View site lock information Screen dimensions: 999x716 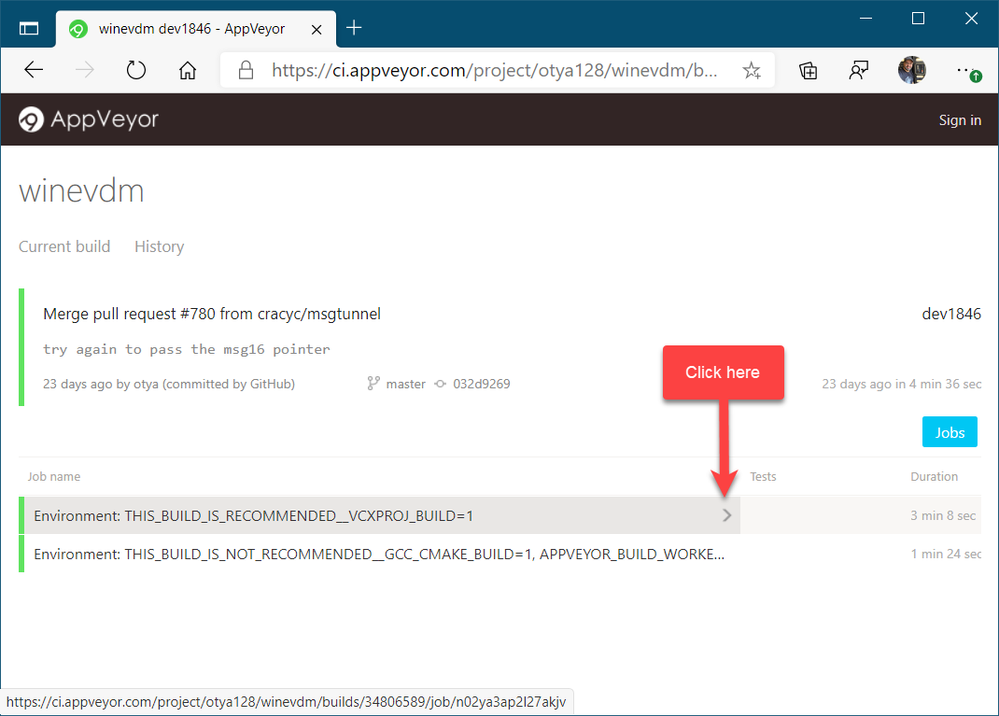246,70
